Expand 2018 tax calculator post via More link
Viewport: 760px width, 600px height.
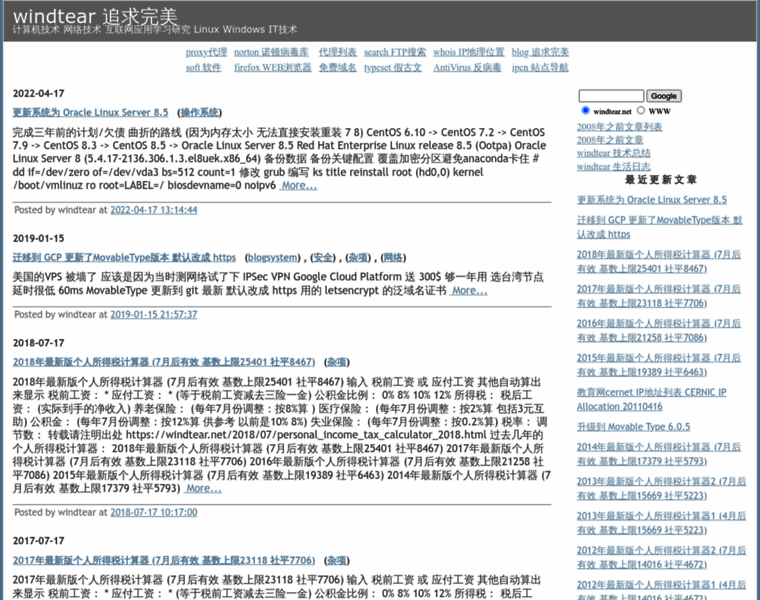point(203,488)
